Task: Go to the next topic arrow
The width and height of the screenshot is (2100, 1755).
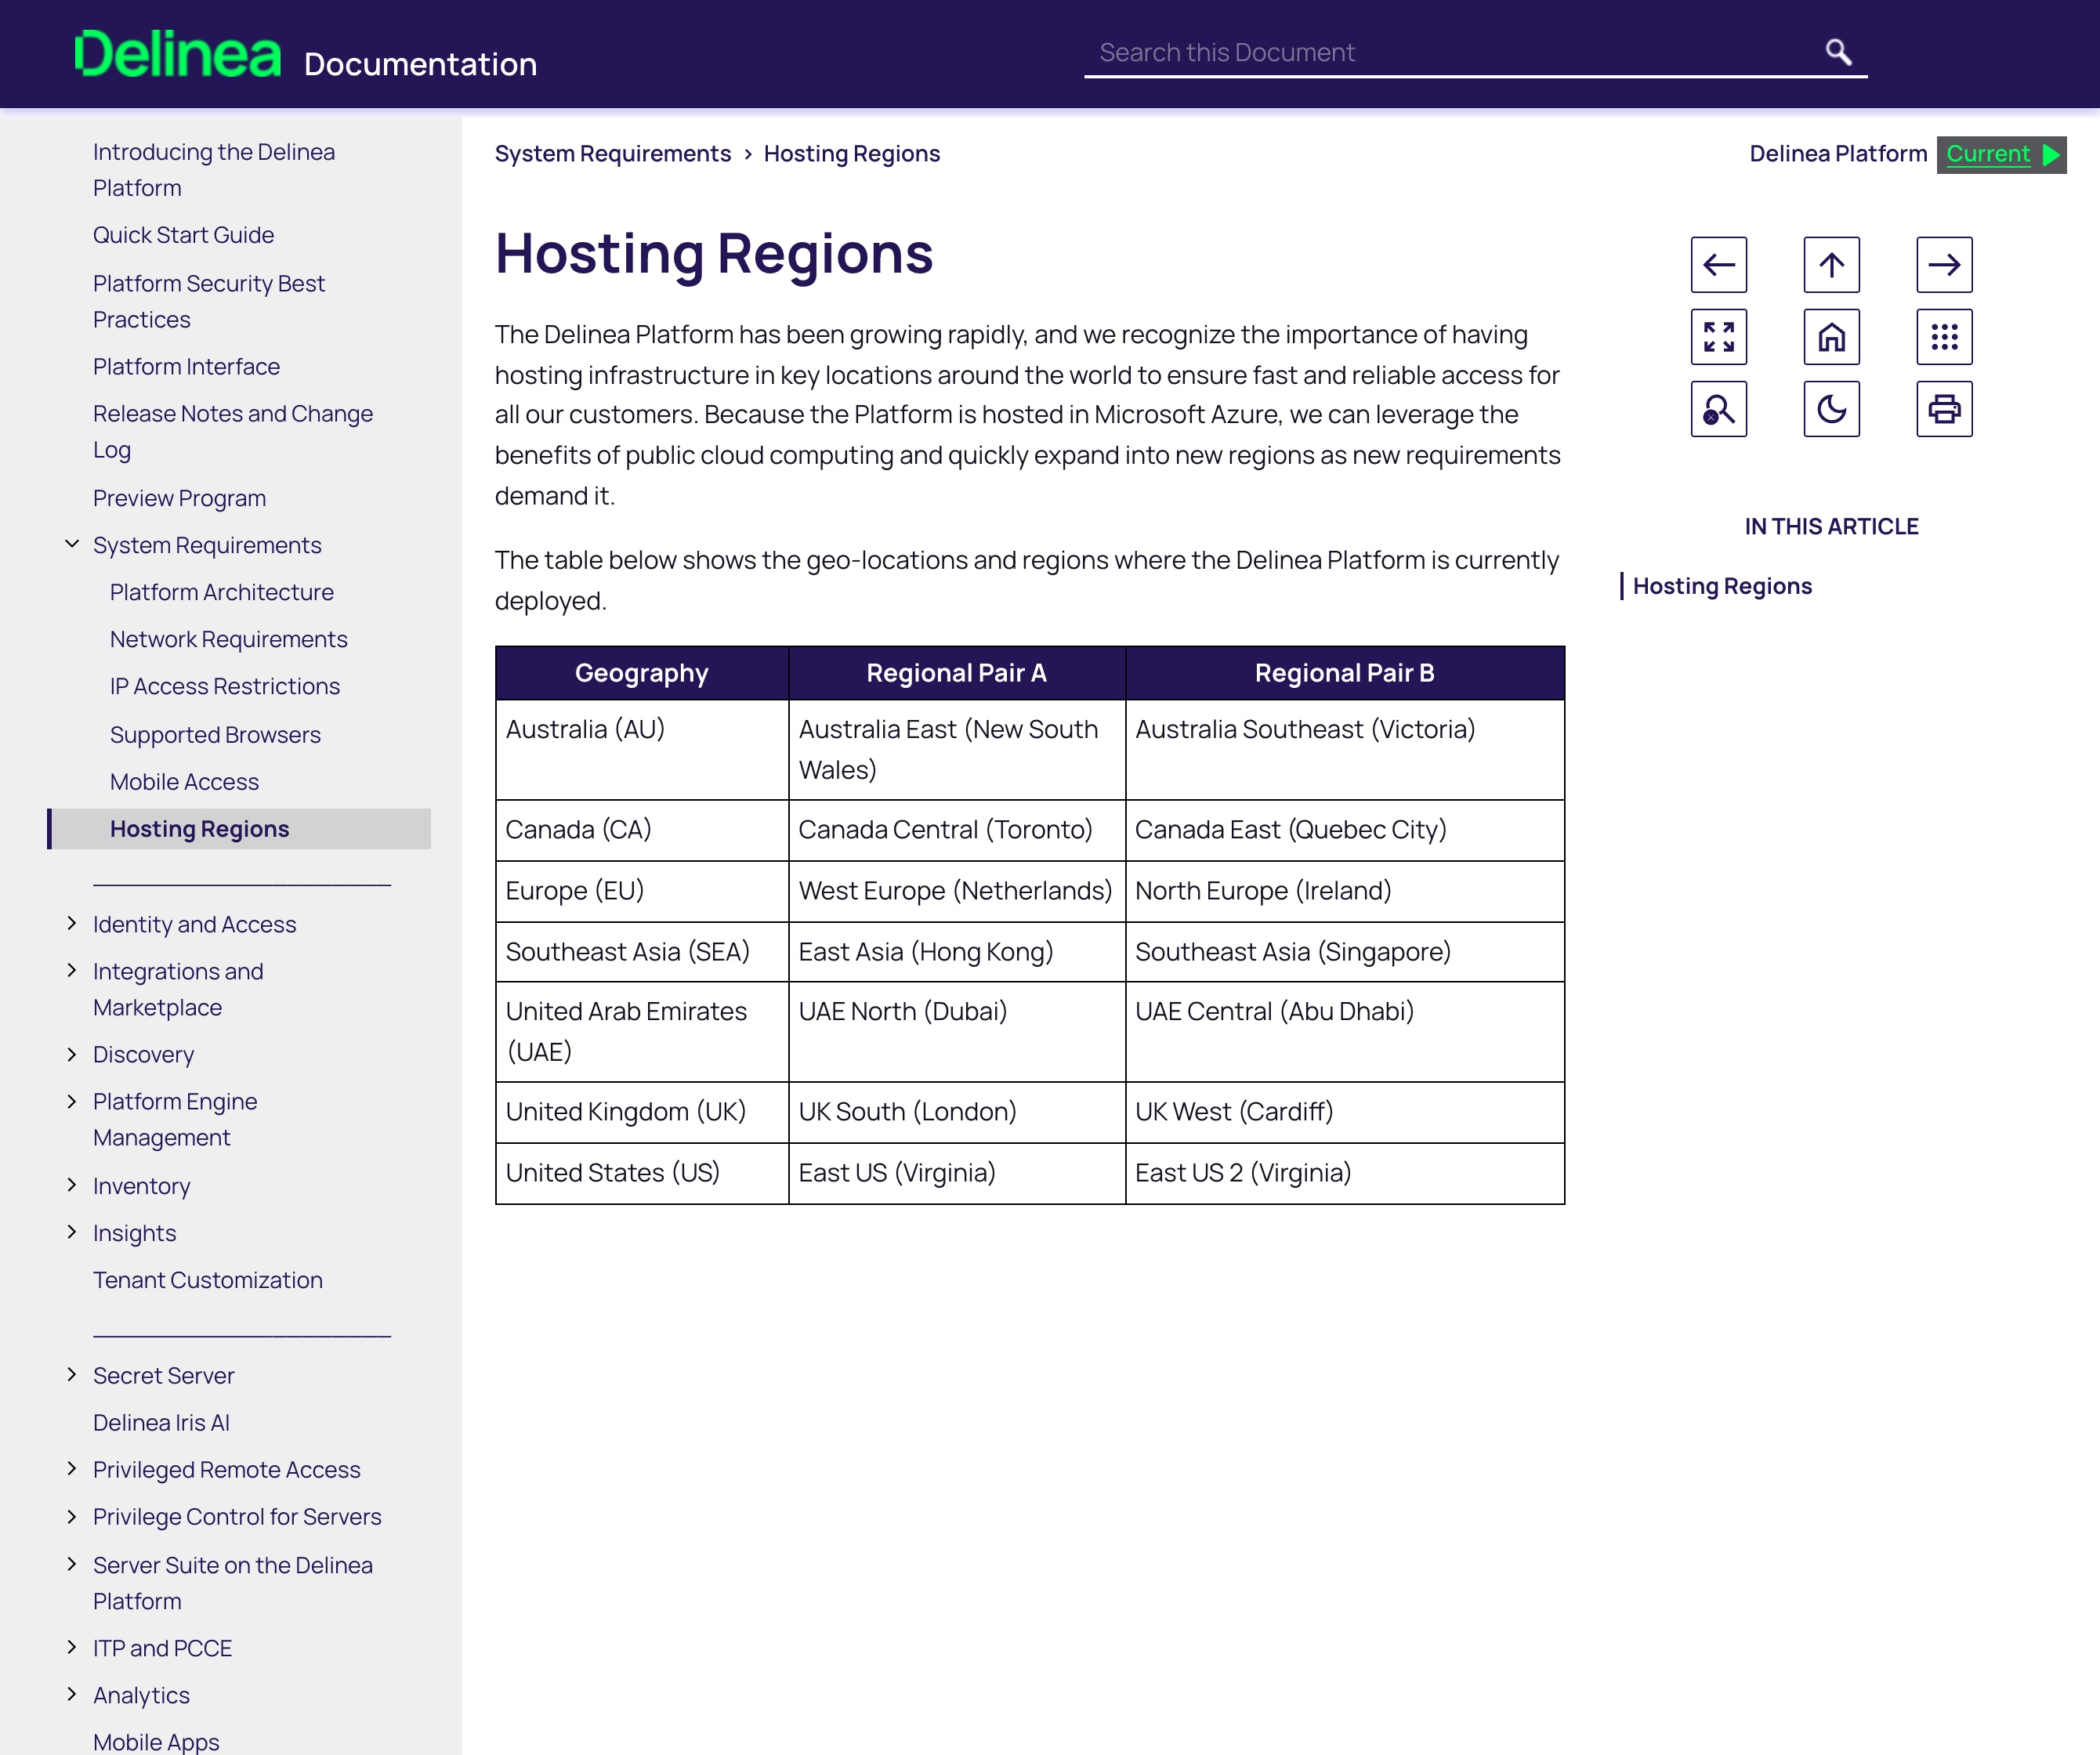Action: [x=1944, y=265]
